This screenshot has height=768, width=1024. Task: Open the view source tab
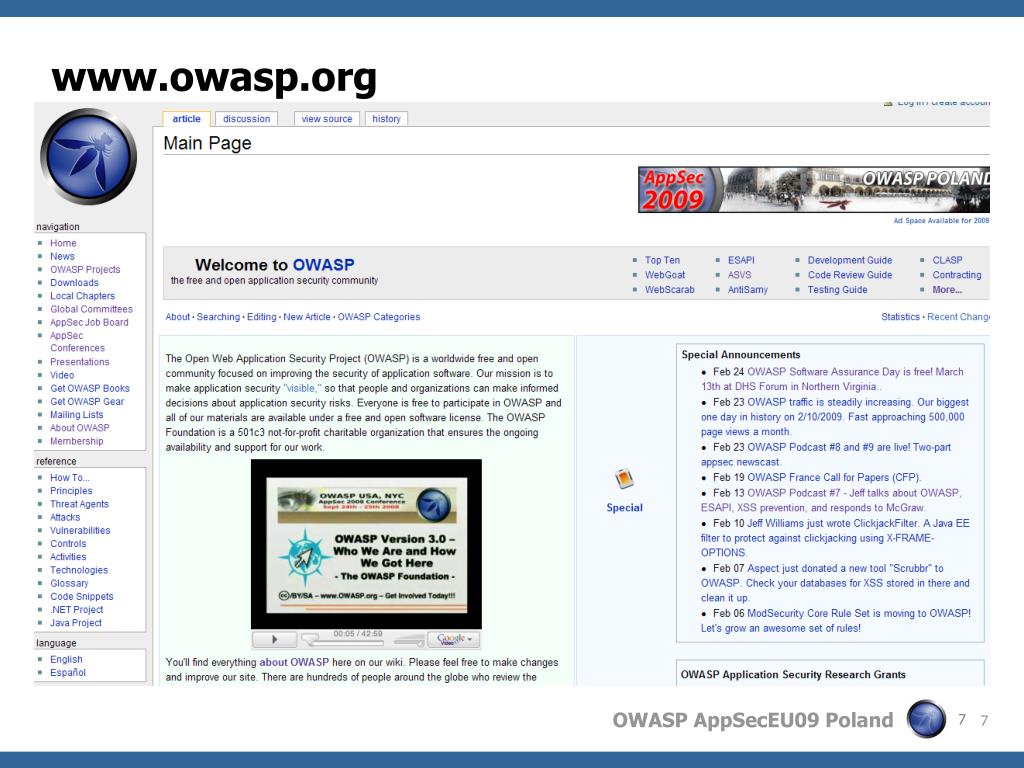pos(327,119)
